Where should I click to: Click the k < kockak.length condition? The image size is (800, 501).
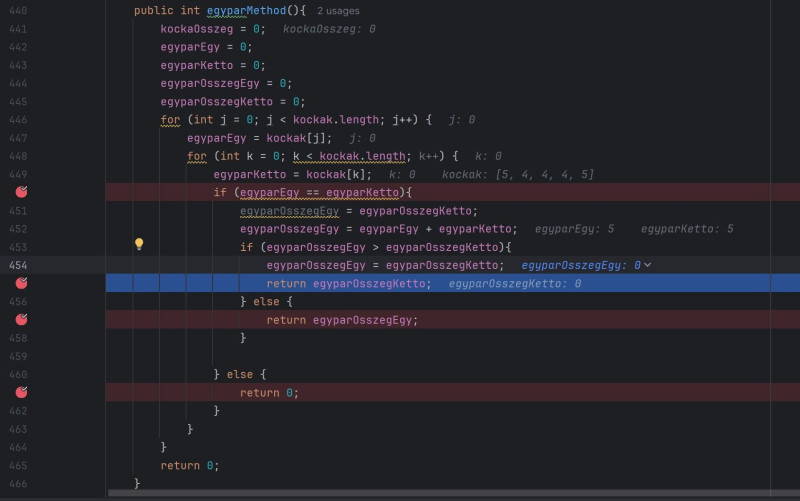point(349,156)
